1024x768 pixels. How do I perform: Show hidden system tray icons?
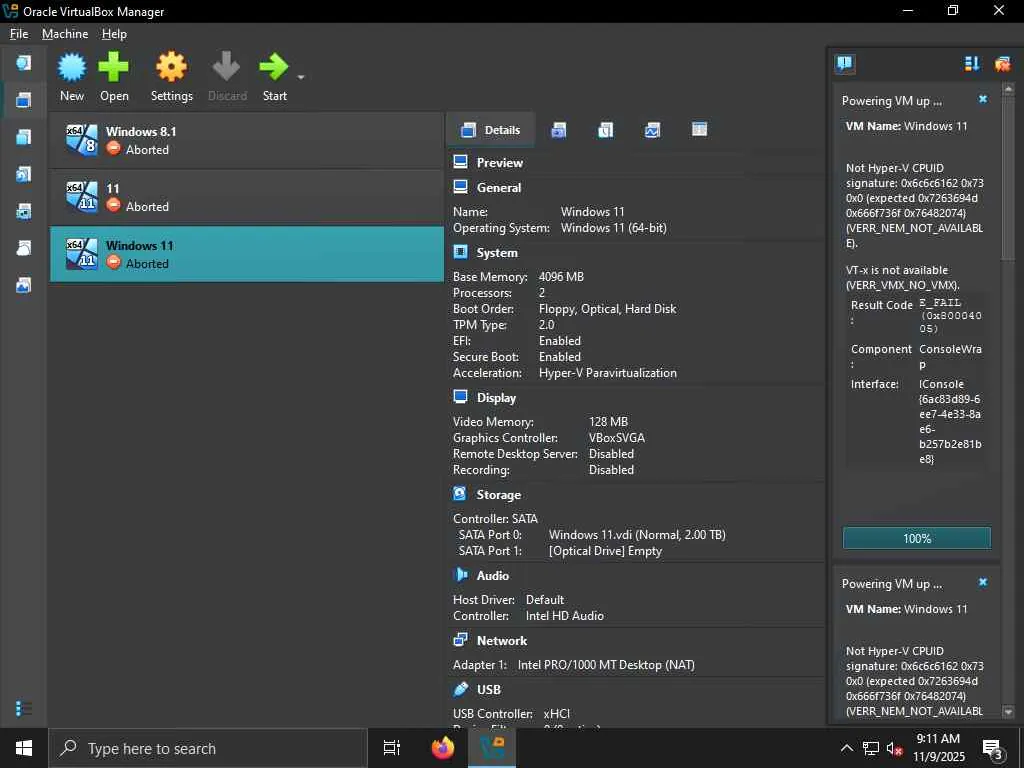click(x=846, y=748)
